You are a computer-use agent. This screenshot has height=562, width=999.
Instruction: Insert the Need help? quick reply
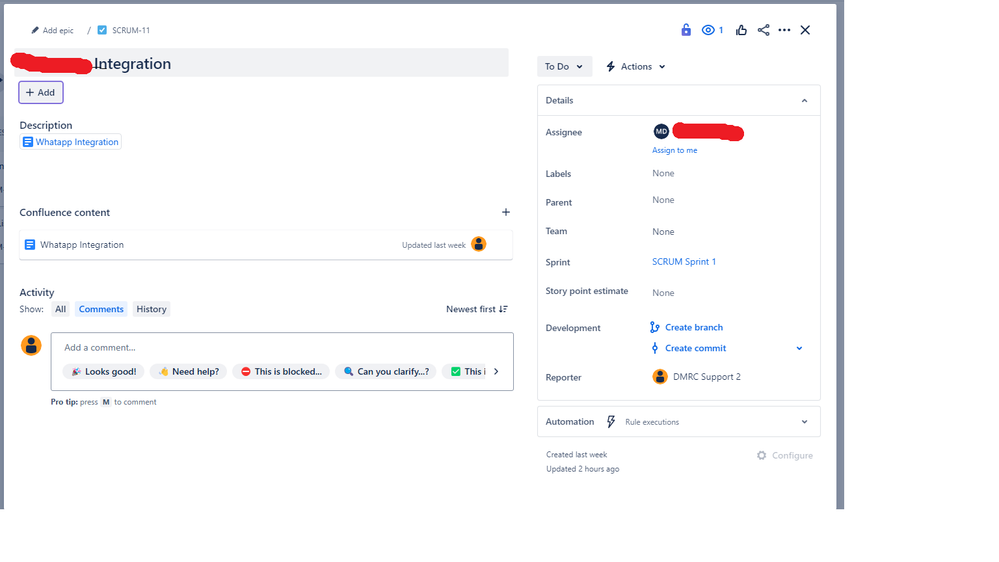click(189, 371)
